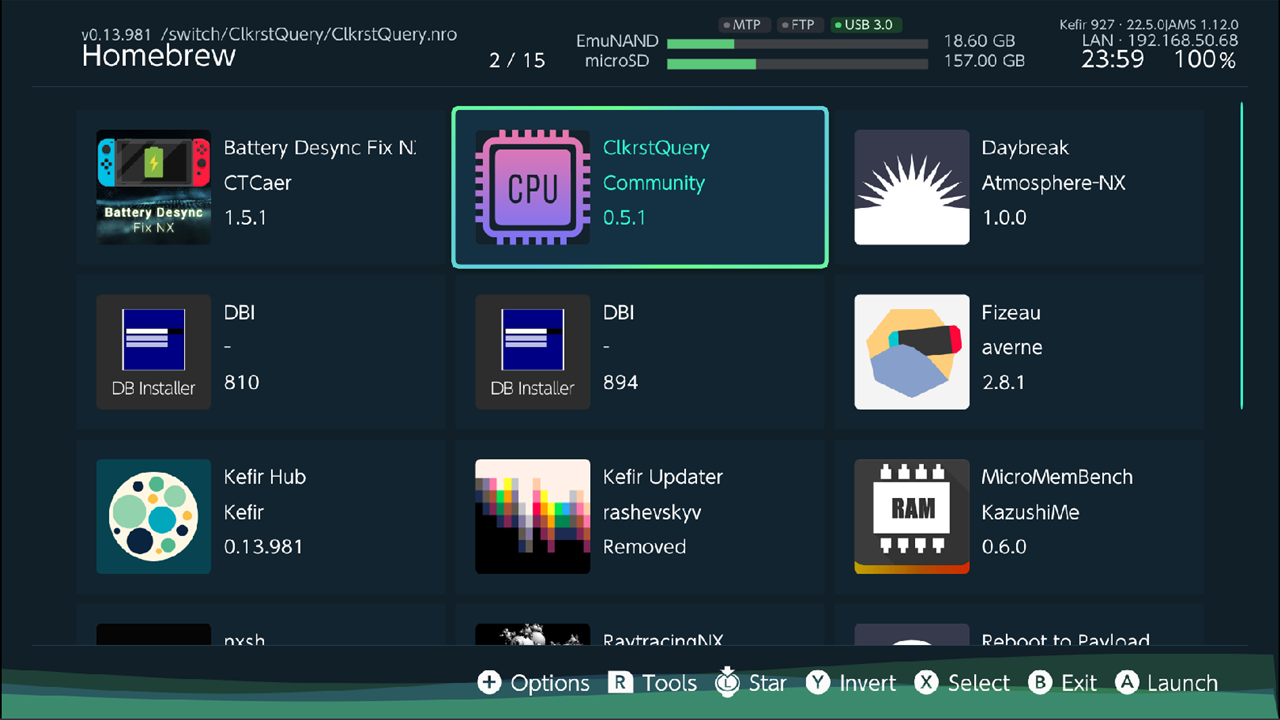
Task: Open Tools from the bottom bar
Action: click(669, 683)
